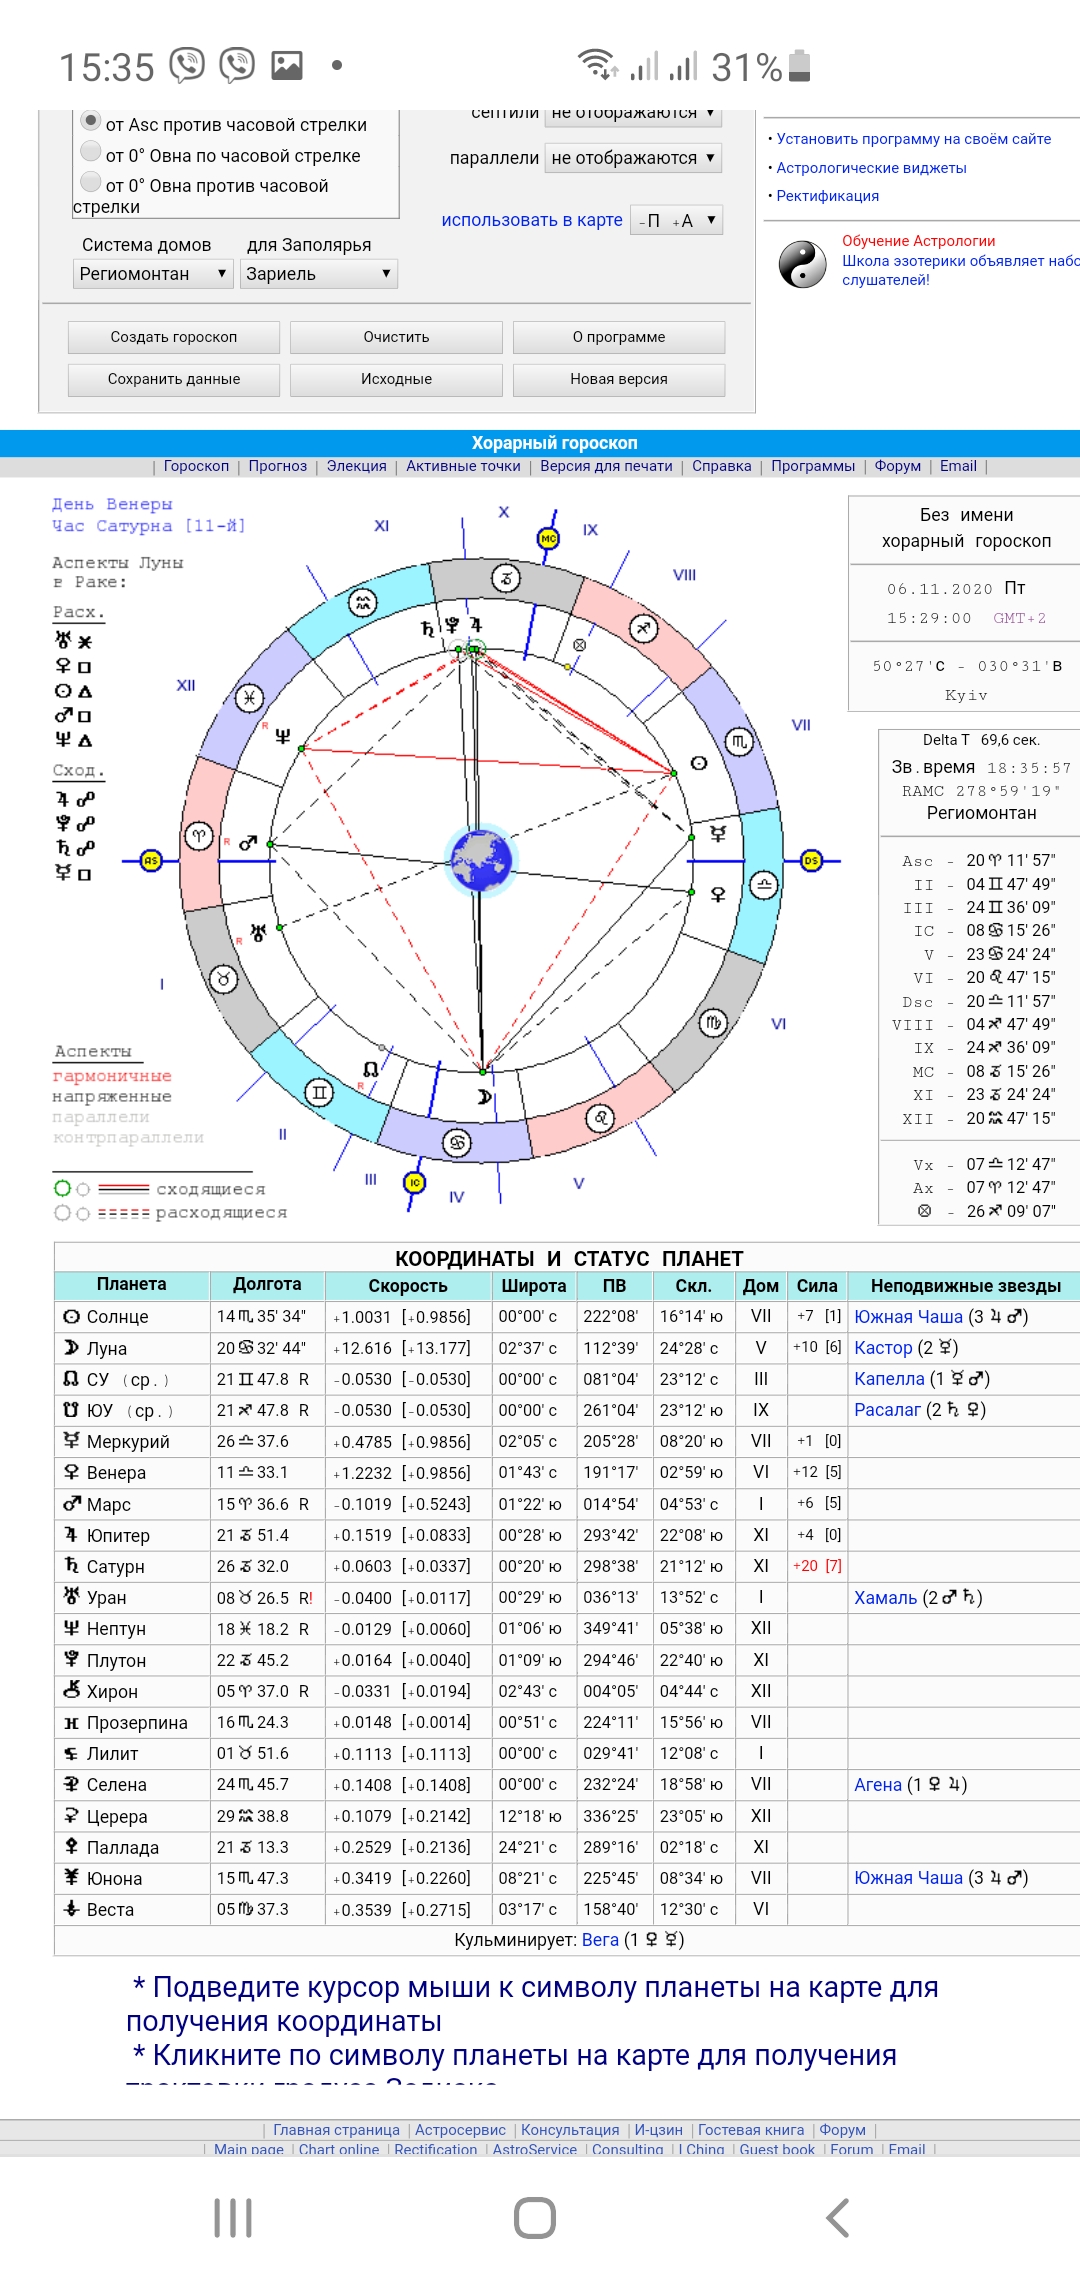This screenshot has height=2280, width=1080.
Task: Click the yellow DS descendant marker
Action: coord(811,860)
